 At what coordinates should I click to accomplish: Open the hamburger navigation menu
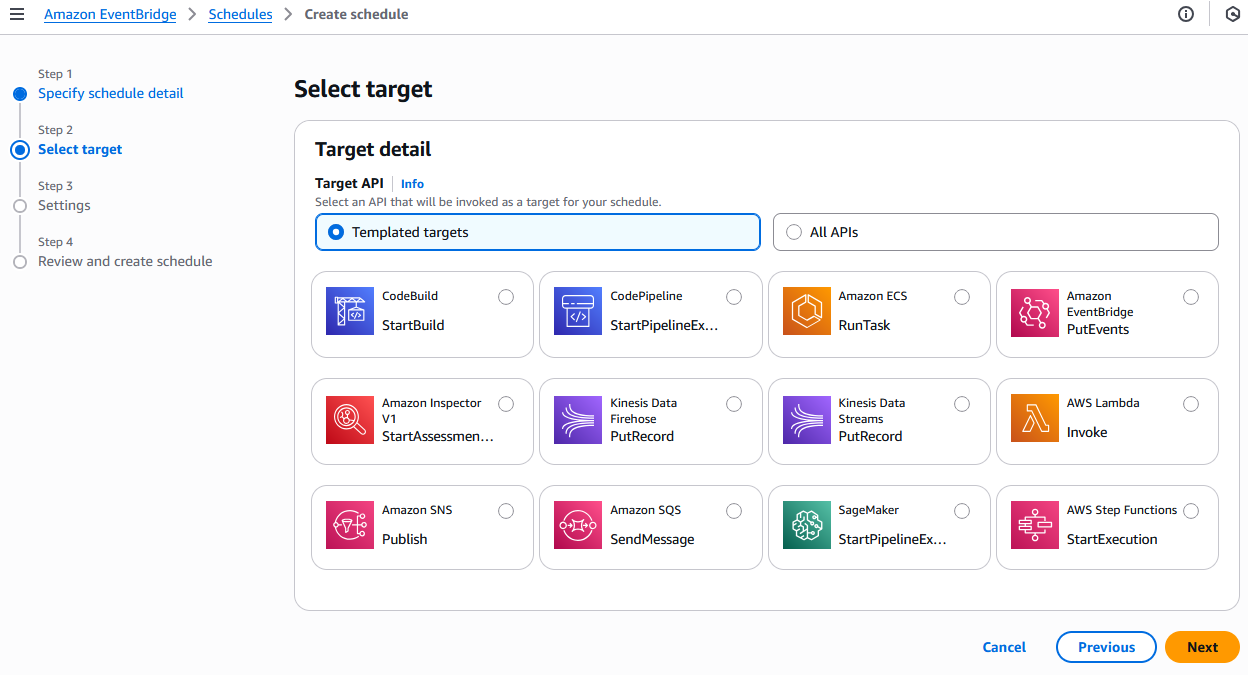pyautogui.click(x=17, y=14)
